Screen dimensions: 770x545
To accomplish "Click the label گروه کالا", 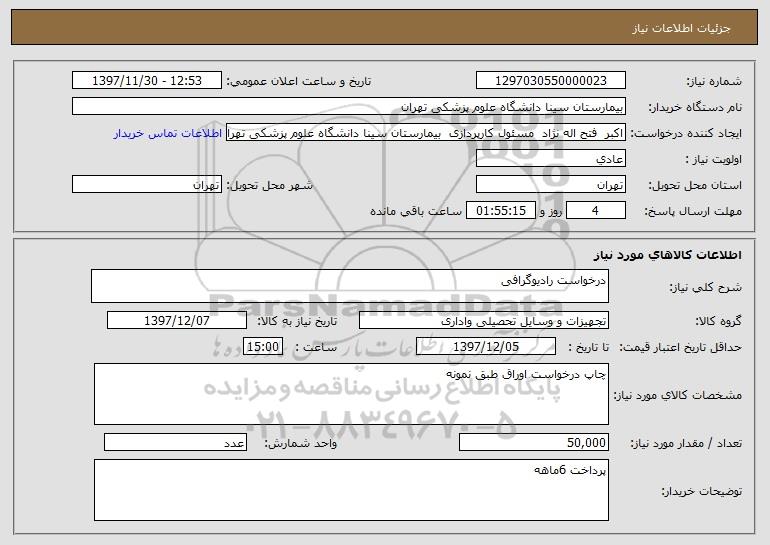I will [718, 322].
